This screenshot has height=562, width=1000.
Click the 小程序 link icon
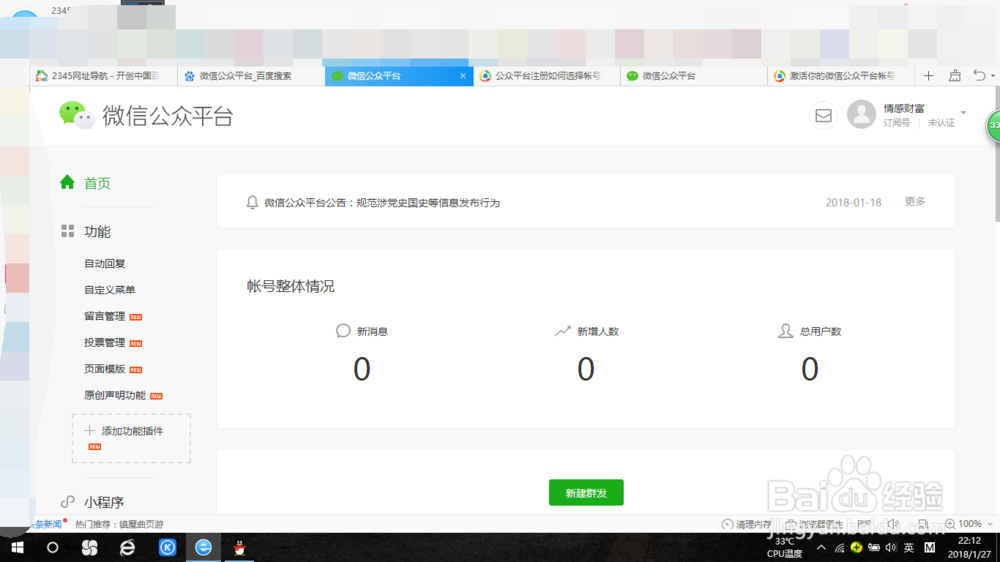68,502
